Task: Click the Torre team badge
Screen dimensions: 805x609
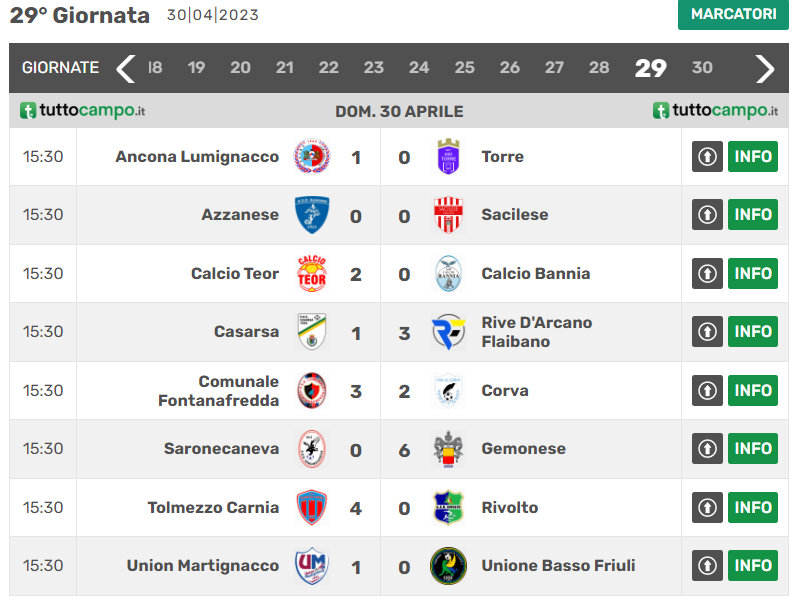Action: coord(448,156)
